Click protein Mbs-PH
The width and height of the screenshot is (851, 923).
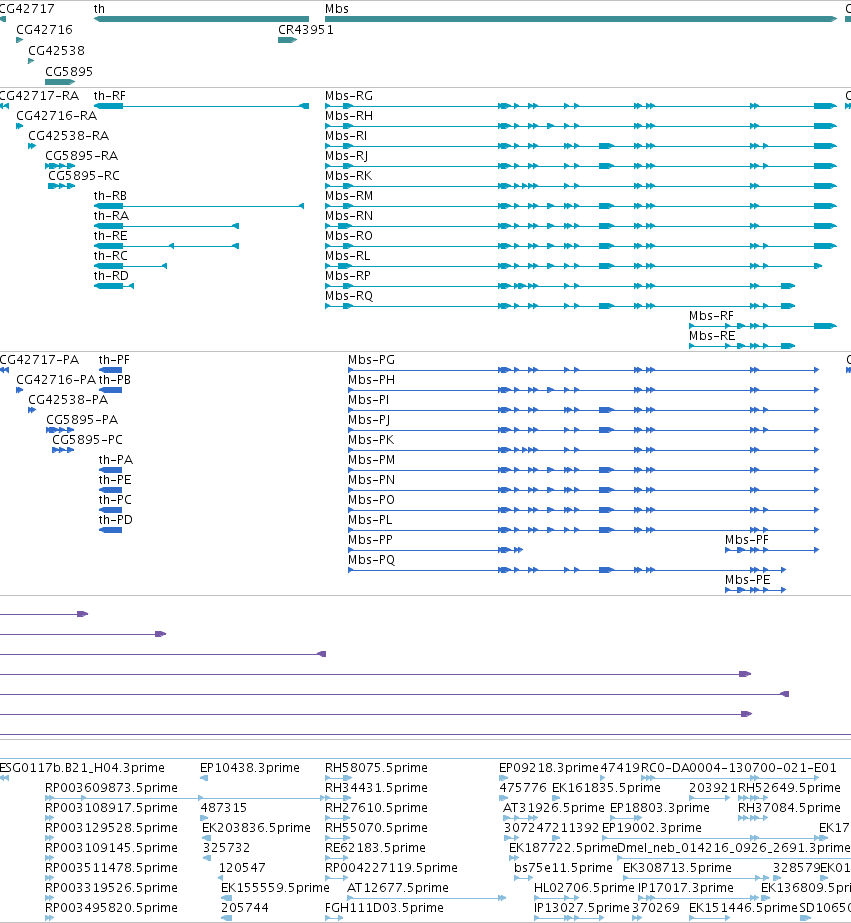click(583, 390)
